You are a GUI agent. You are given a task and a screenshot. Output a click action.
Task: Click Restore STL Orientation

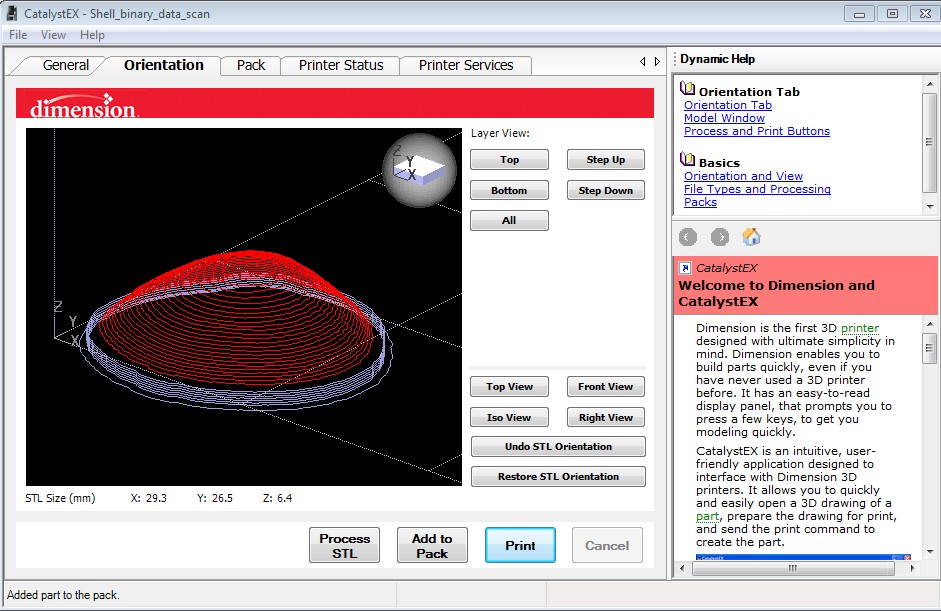click(558, 477)
